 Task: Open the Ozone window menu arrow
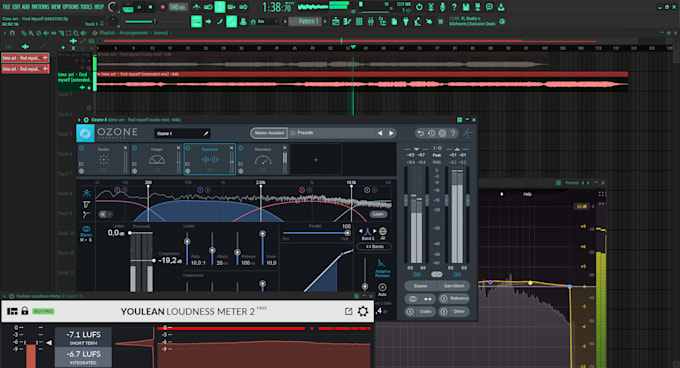79,120
